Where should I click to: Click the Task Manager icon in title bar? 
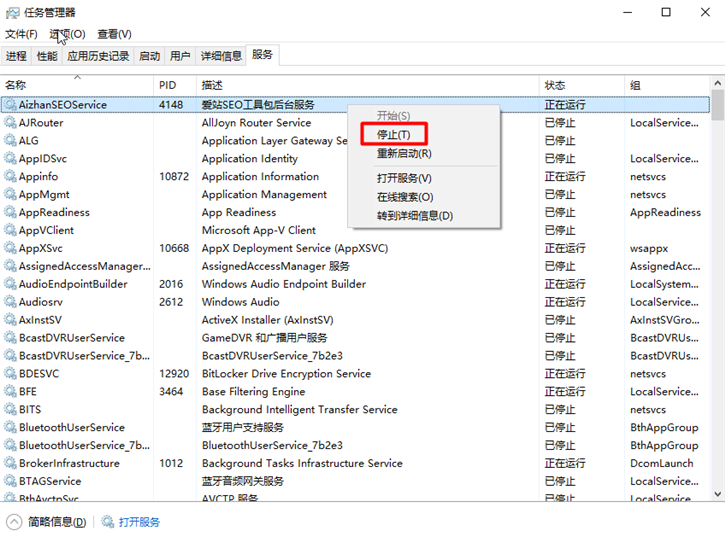pyautogui.click(x=12, y=12)
